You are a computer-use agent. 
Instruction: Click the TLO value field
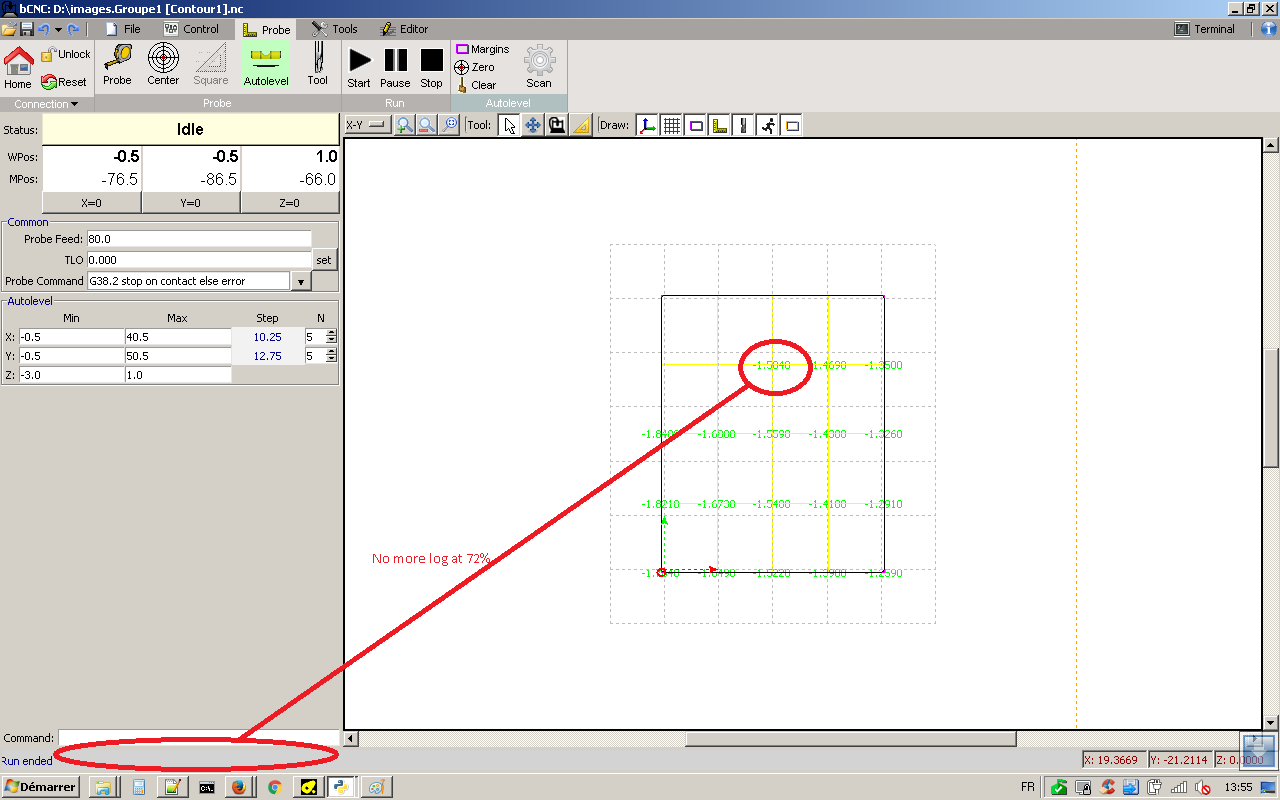199,260
